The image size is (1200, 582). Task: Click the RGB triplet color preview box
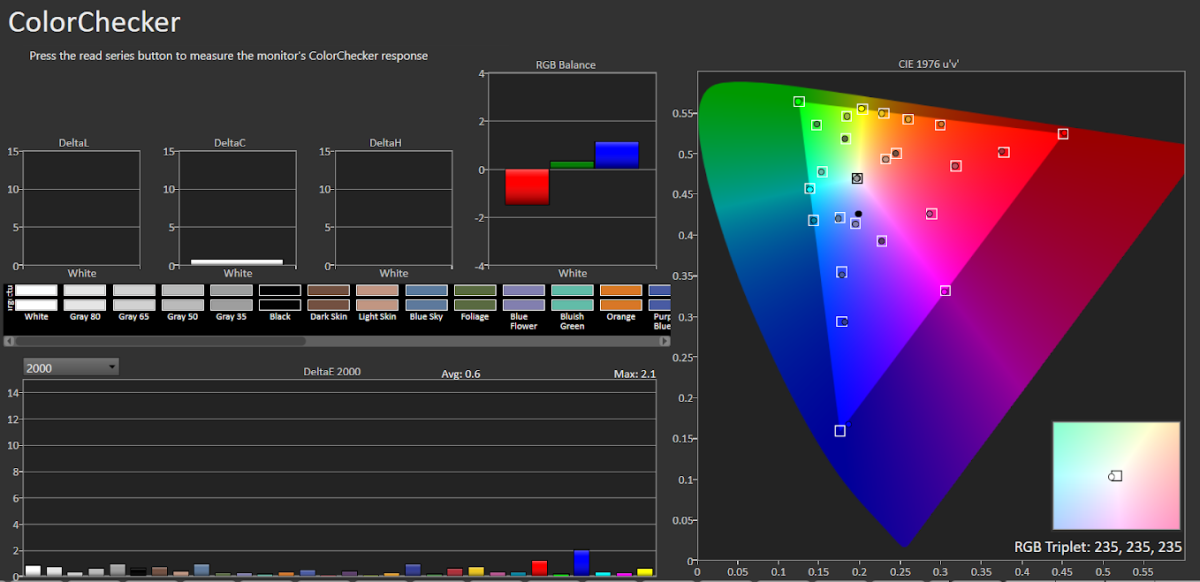click(1117, 476)
